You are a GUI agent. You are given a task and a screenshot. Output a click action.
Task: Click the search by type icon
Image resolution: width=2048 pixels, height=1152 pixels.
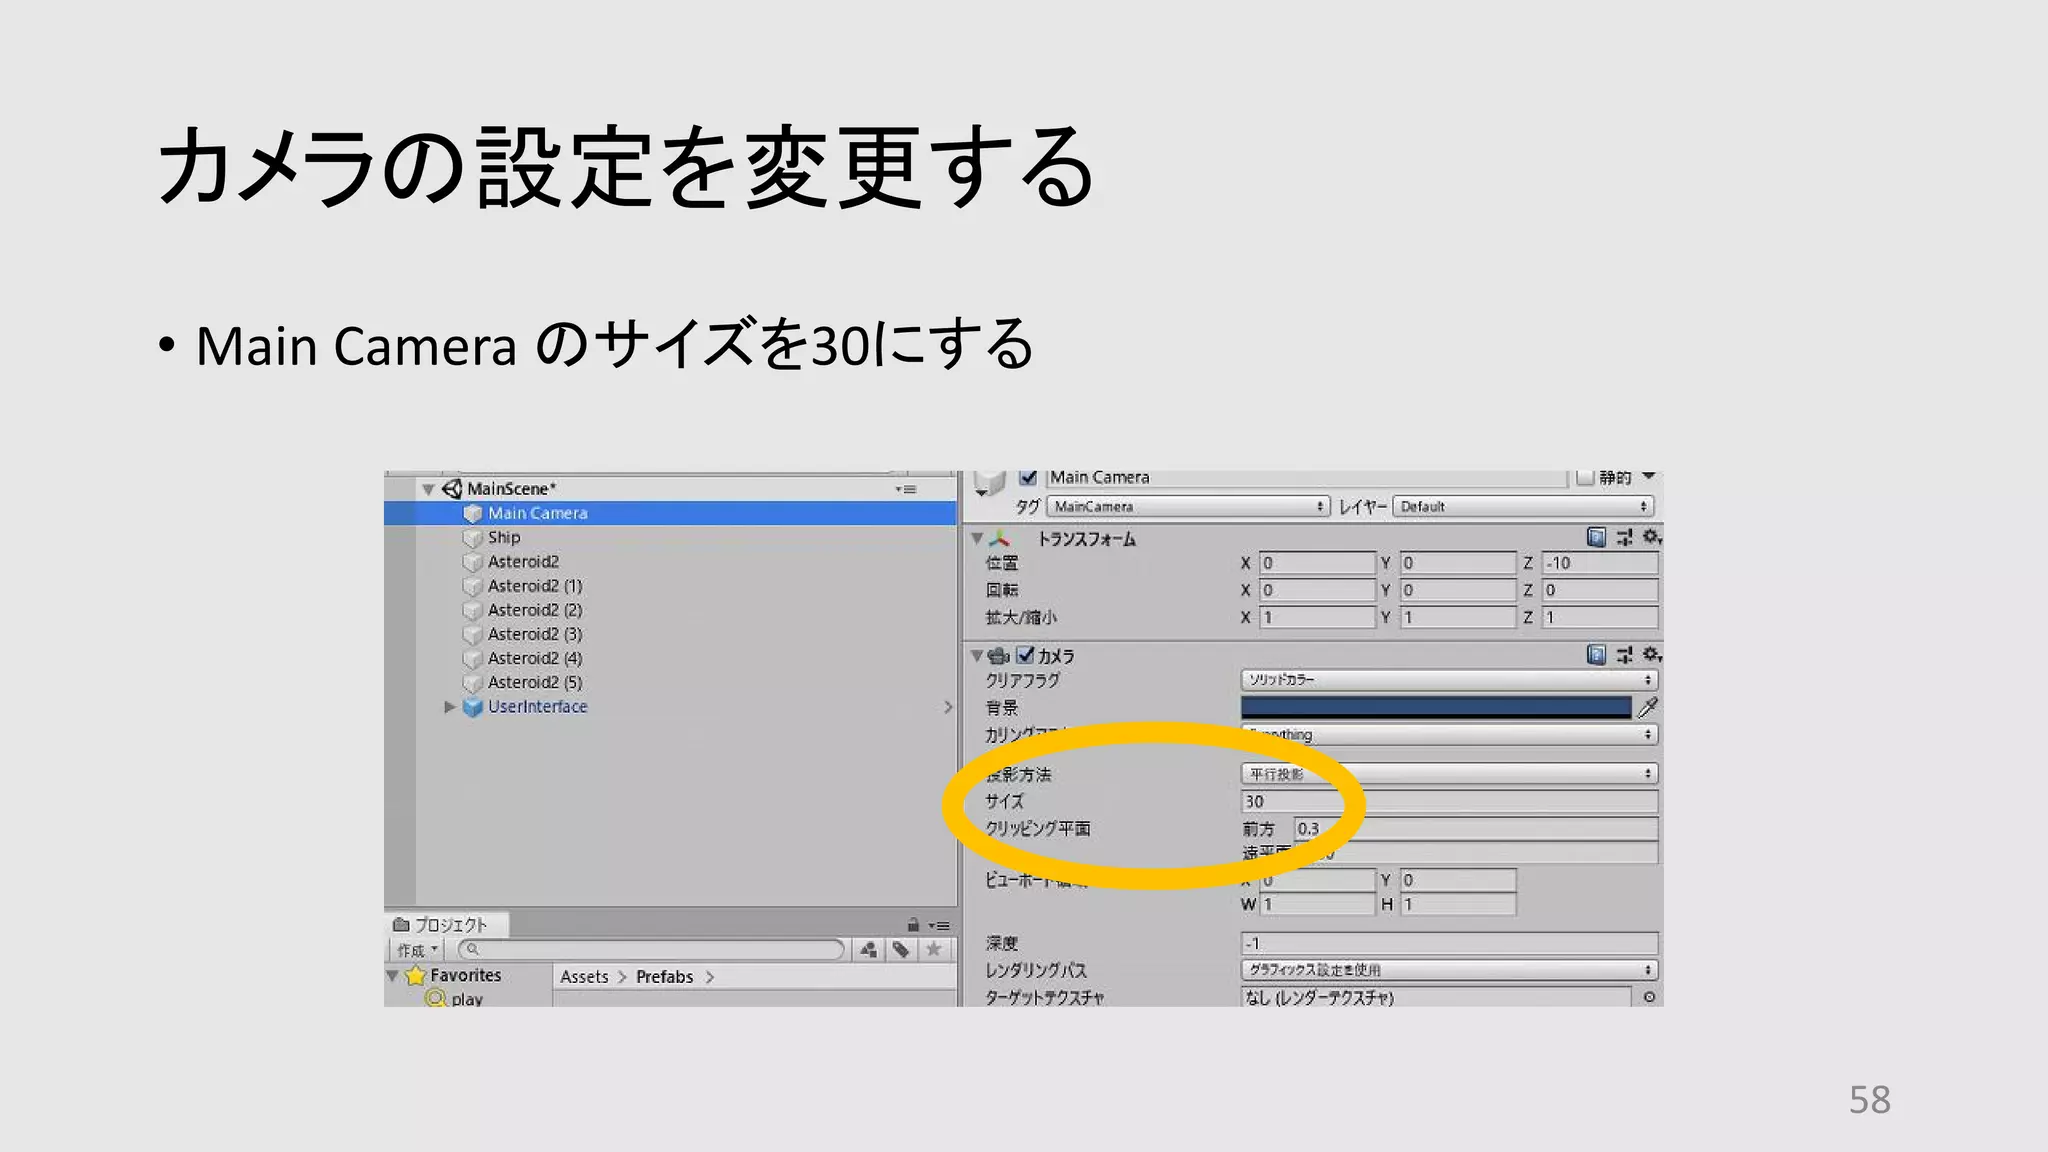pos(869,950)
